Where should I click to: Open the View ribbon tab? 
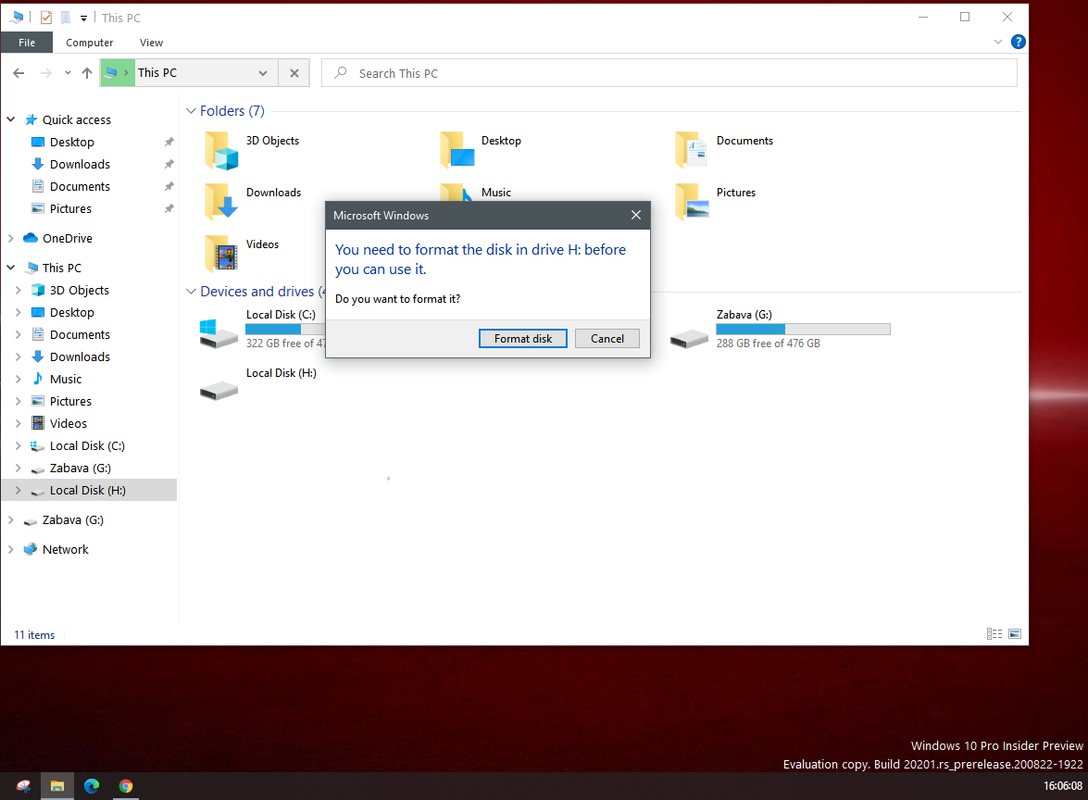point(151,42)
